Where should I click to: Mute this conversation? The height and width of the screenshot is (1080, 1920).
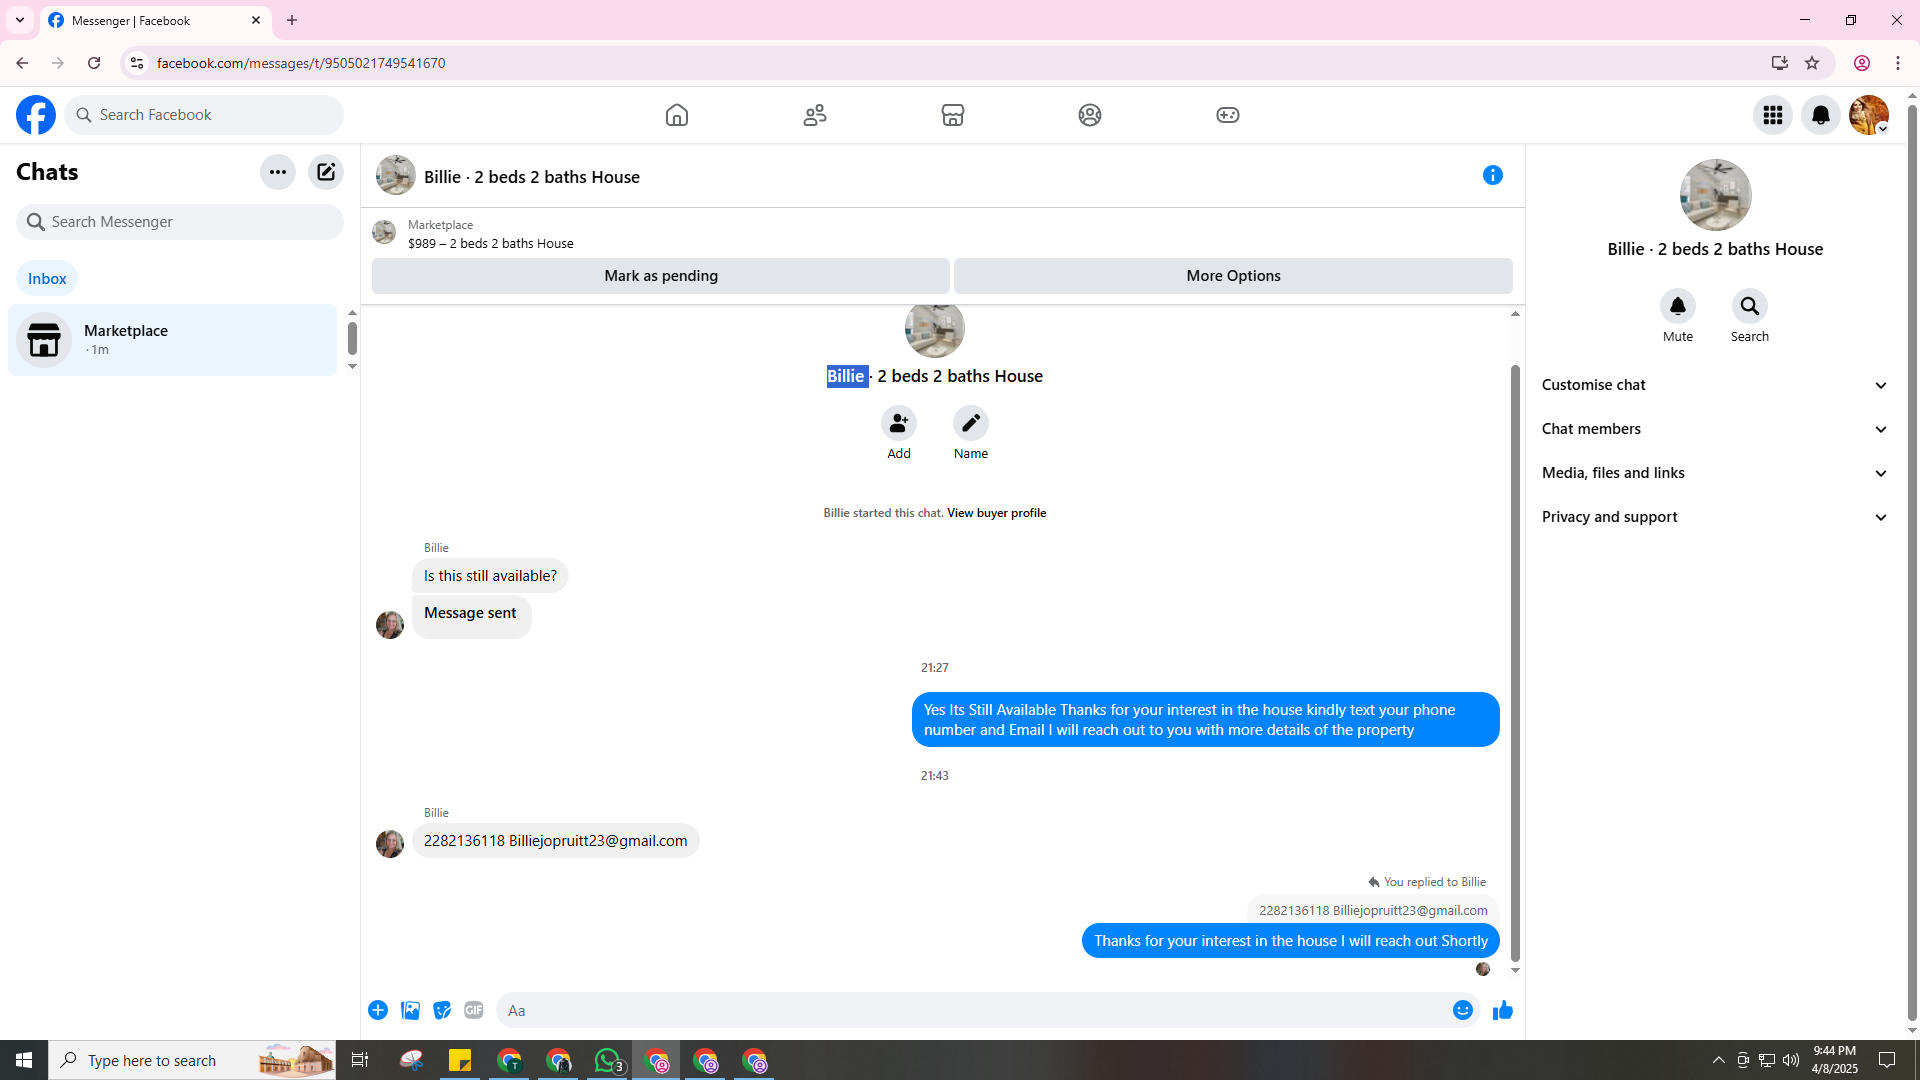(1677, 307)
